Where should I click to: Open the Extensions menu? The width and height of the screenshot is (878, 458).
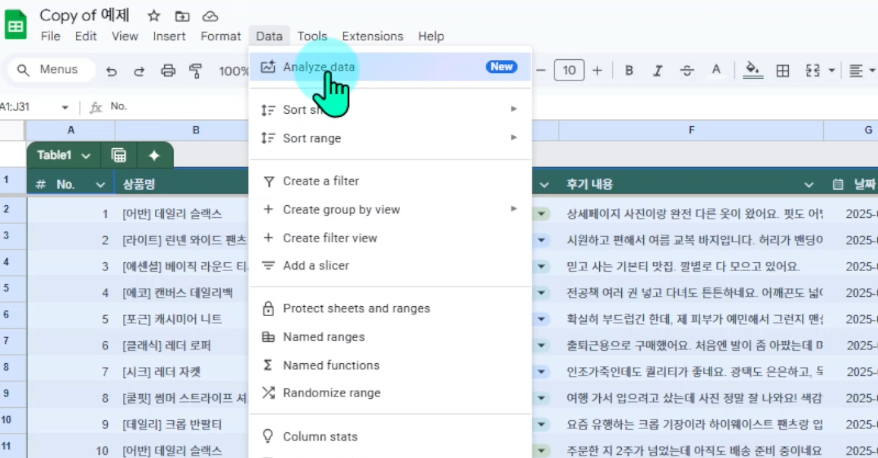[372, 36]
